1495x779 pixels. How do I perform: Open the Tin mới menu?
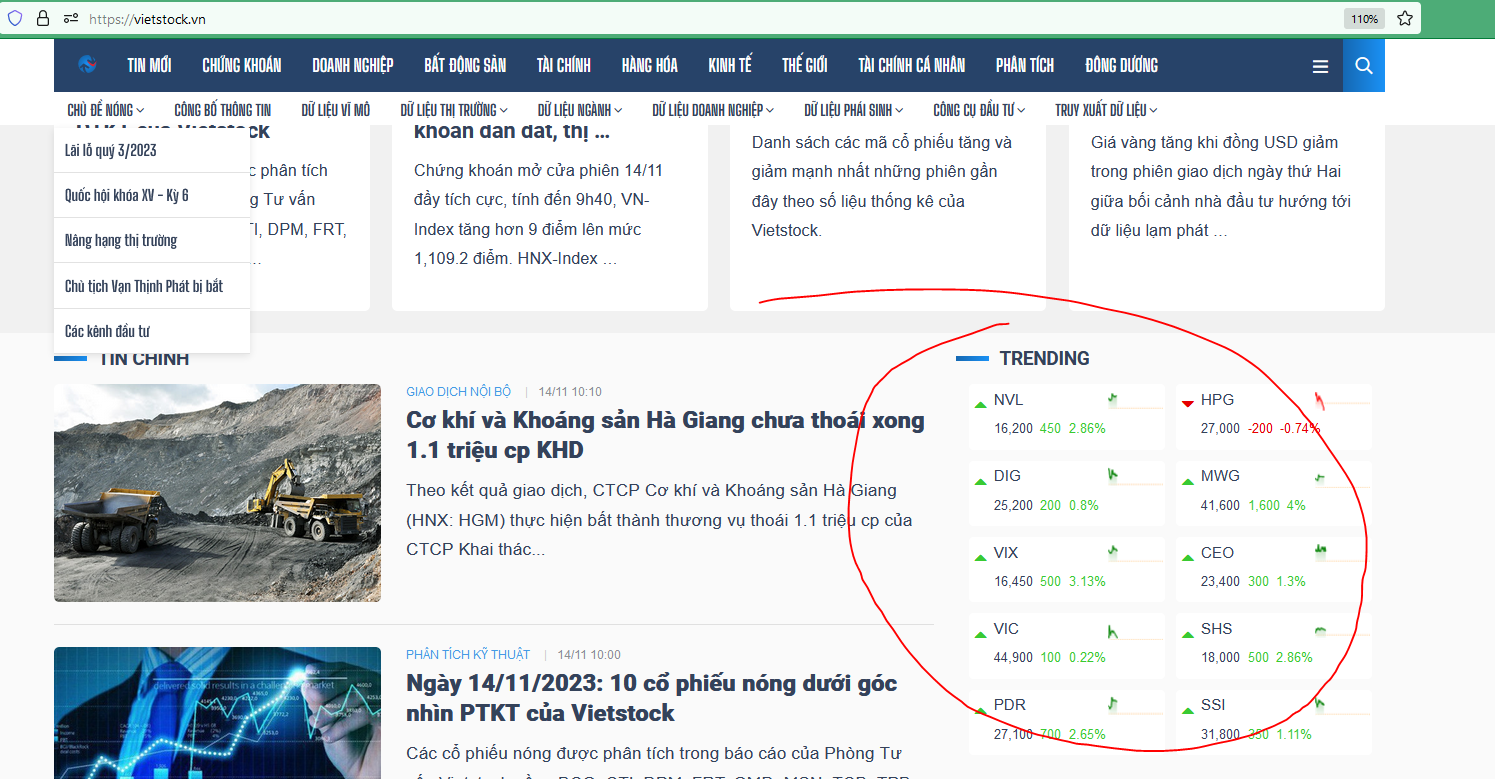point(149,66)
